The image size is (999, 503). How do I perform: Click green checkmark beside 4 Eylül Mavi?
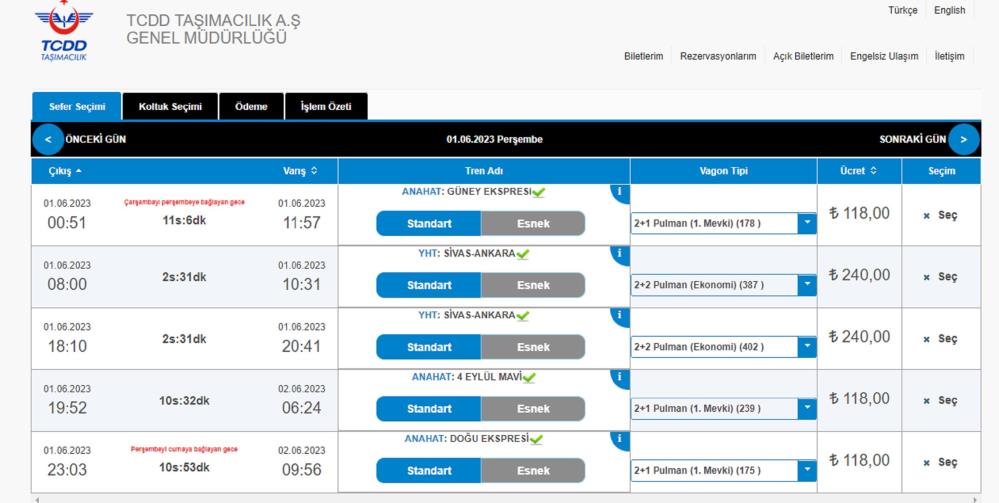(x=529, y=377)
